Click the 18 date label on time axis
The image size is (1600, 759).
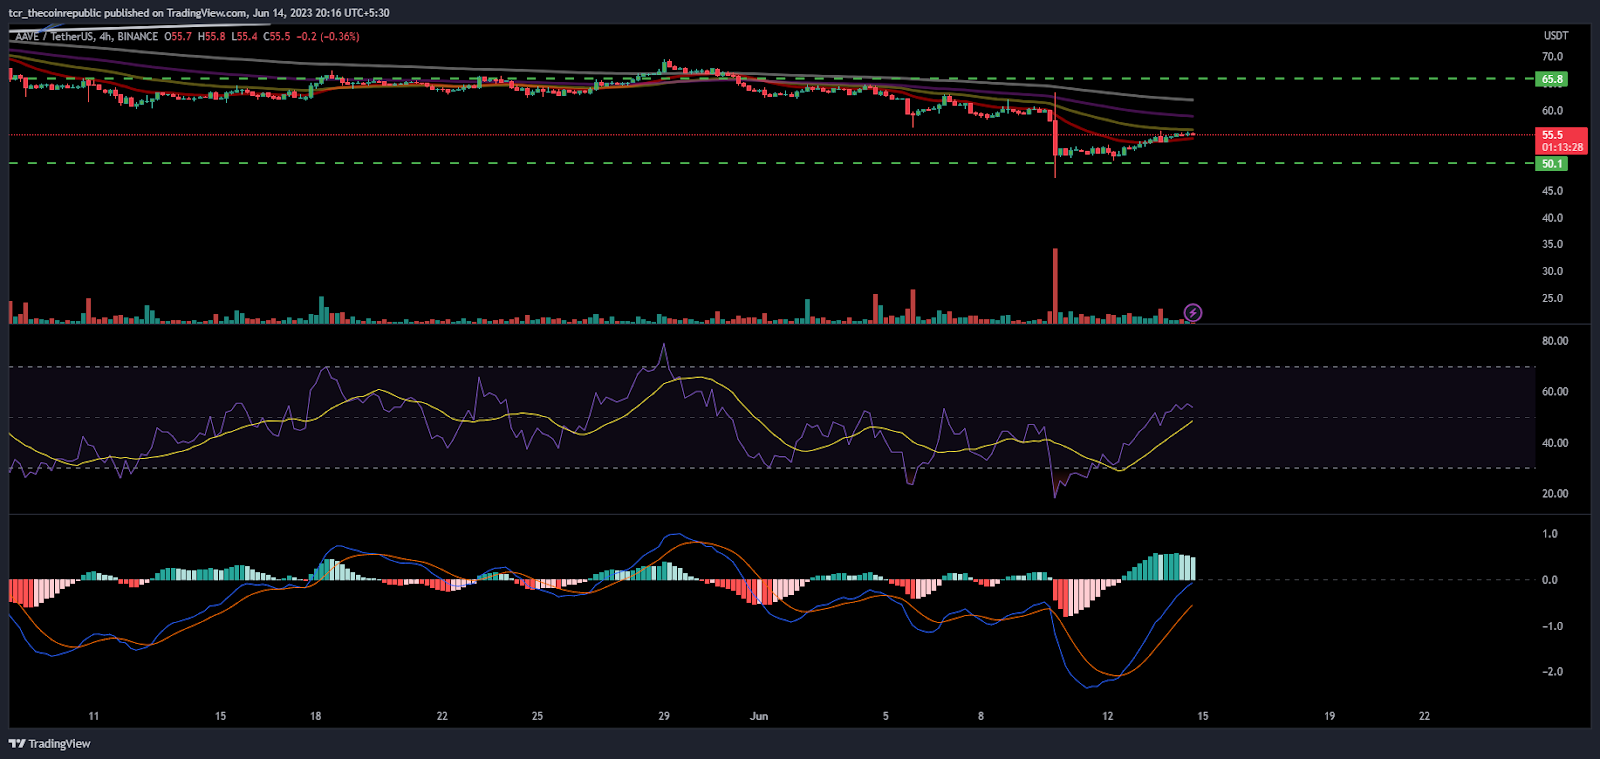(316, 716)
